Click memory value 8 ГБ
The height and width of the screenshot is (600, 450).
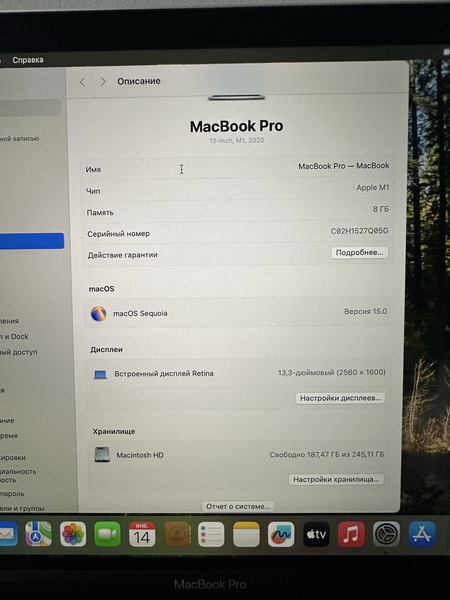click(381, 209)
